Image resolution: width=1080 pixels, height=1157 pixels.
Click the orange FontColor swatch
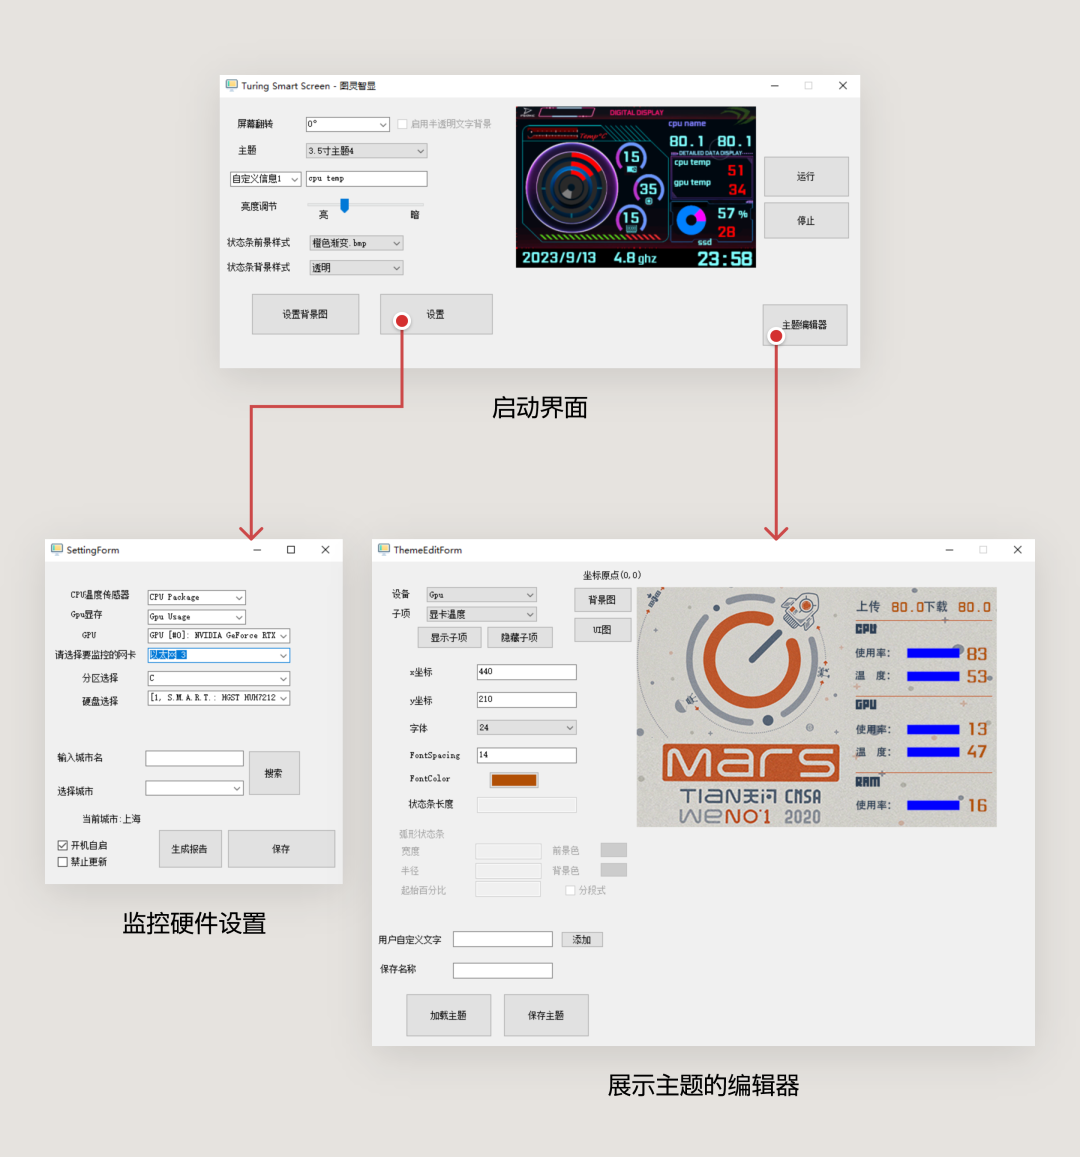514,780
